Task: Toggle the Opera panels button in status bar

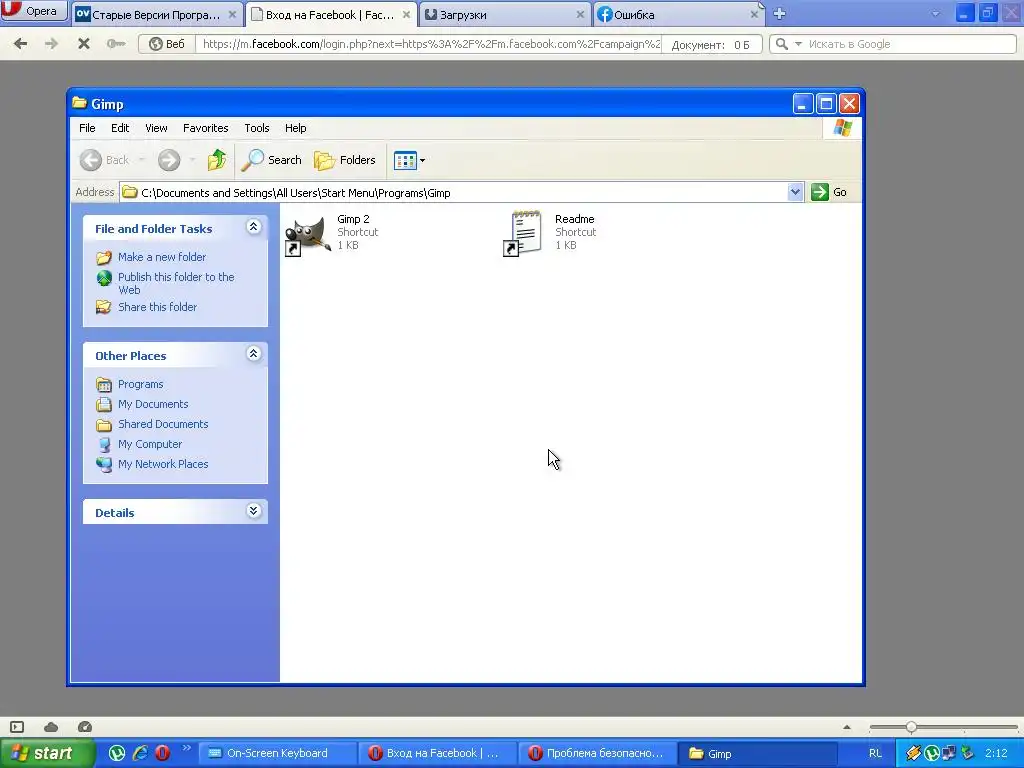Action: [17, 727]
